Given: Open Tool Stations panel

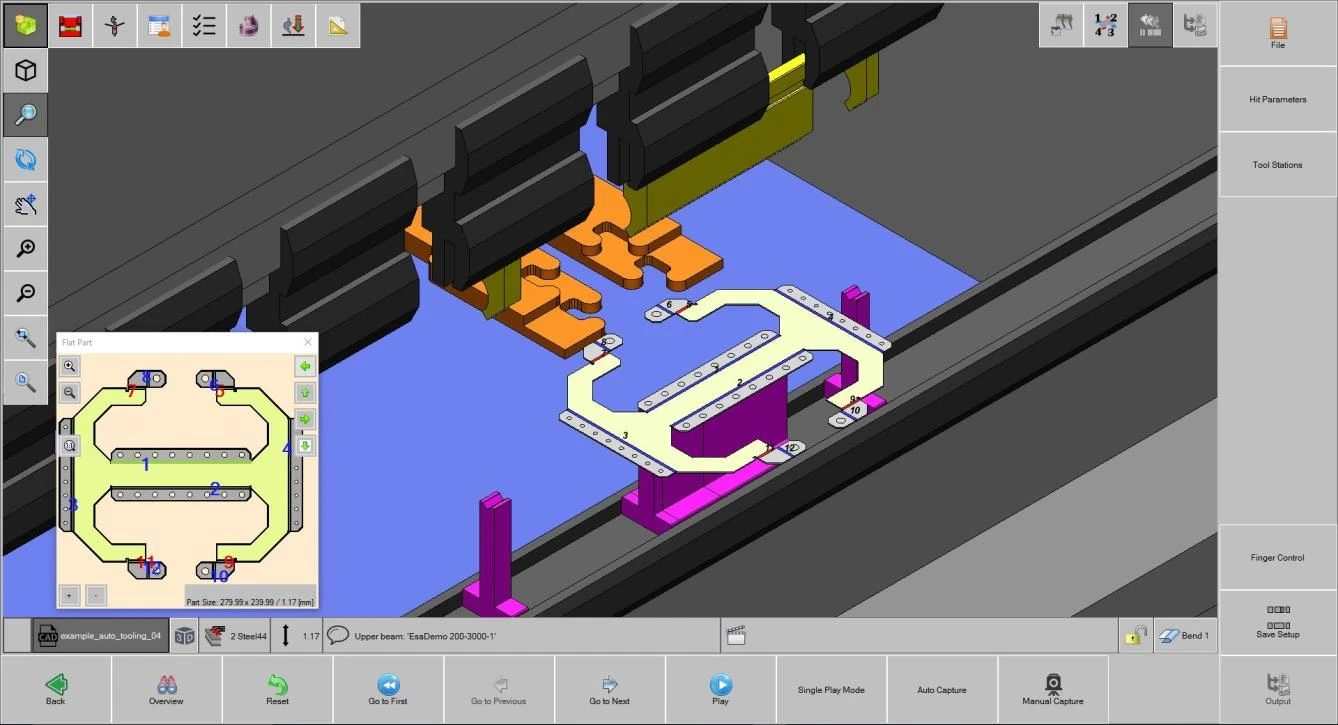Looking at the screenshot, I should [1278, 165].
